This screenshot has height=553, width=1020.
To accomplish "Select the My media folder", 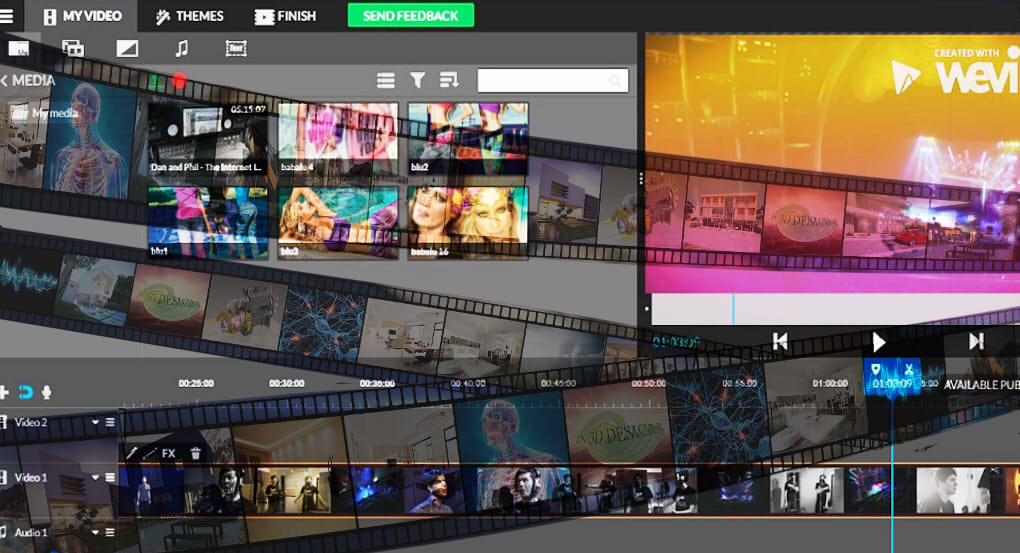I will pyautogui.click(x=47, y=113).
